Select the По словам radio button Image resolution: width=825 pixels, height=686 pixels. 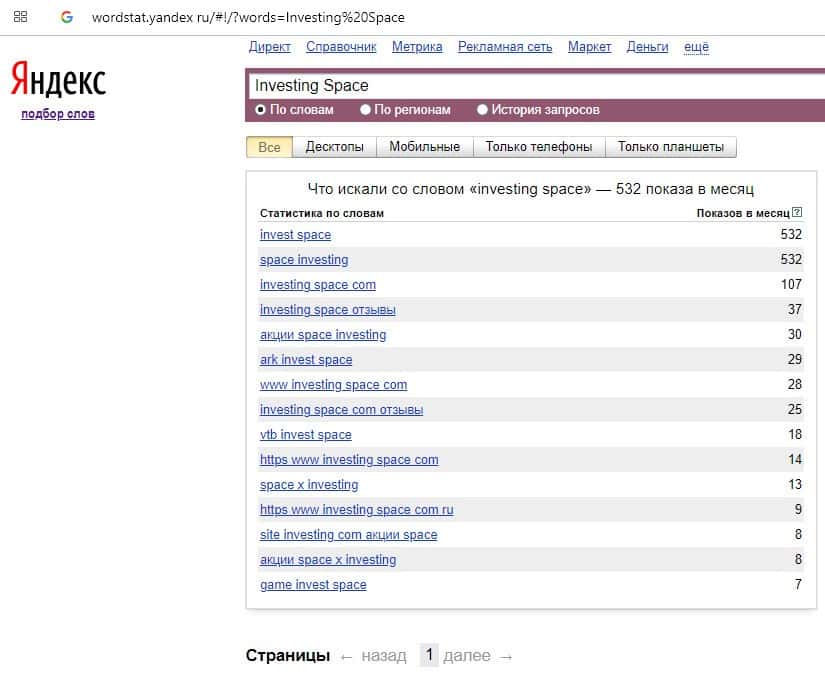coord(261,110)
